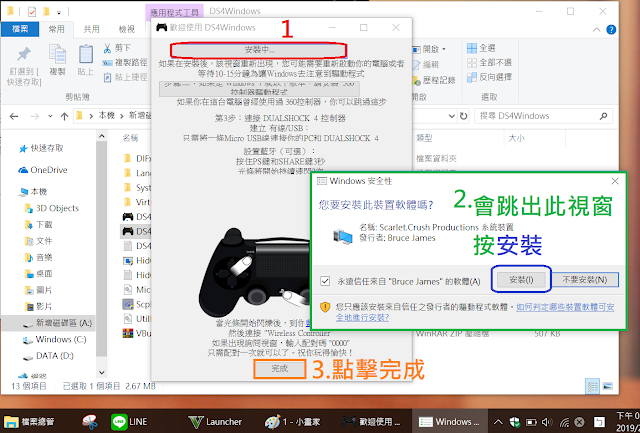Viewport: 640px width, 433px height.
Task: Click the 360 controller driver install button
Action: coord(259,89)
